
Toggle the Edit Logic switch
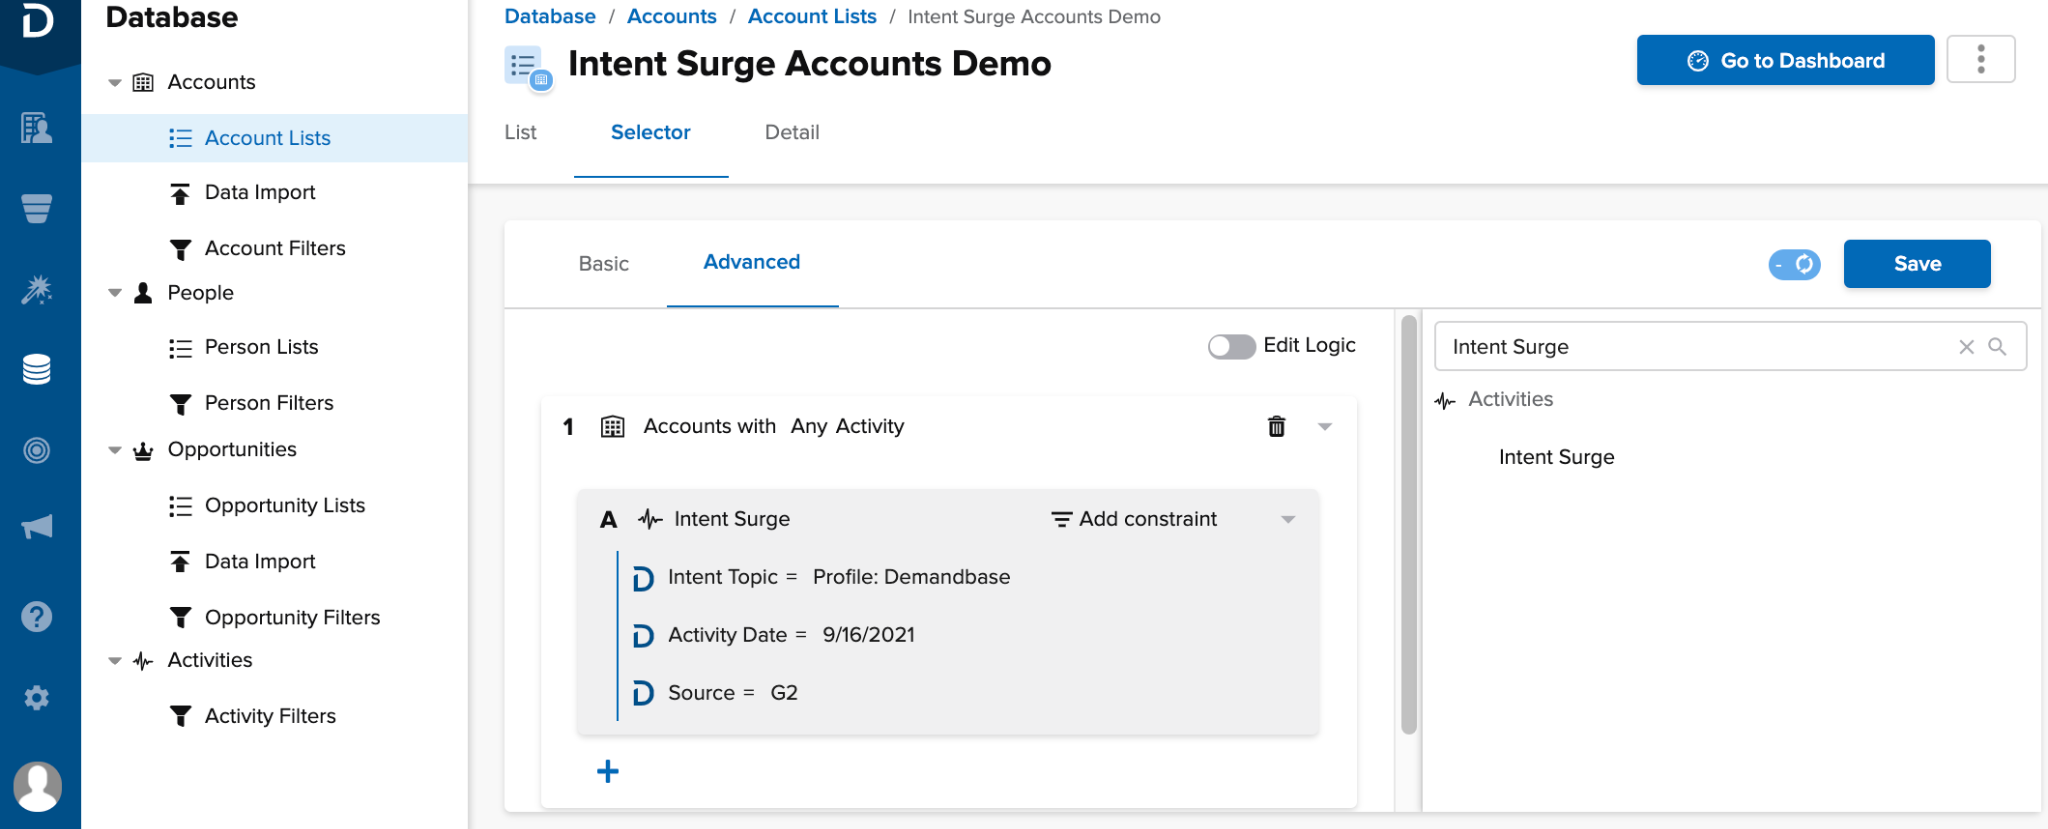click(x=1231, y=346)
